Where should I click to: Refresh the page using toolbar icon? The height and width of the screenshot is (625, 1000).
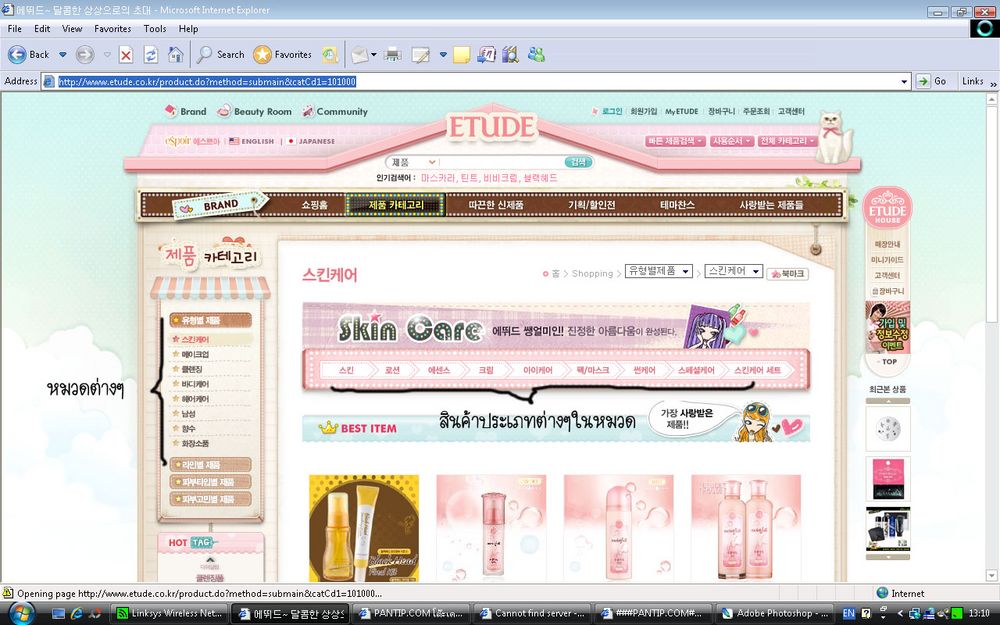(x=151, y=55)
